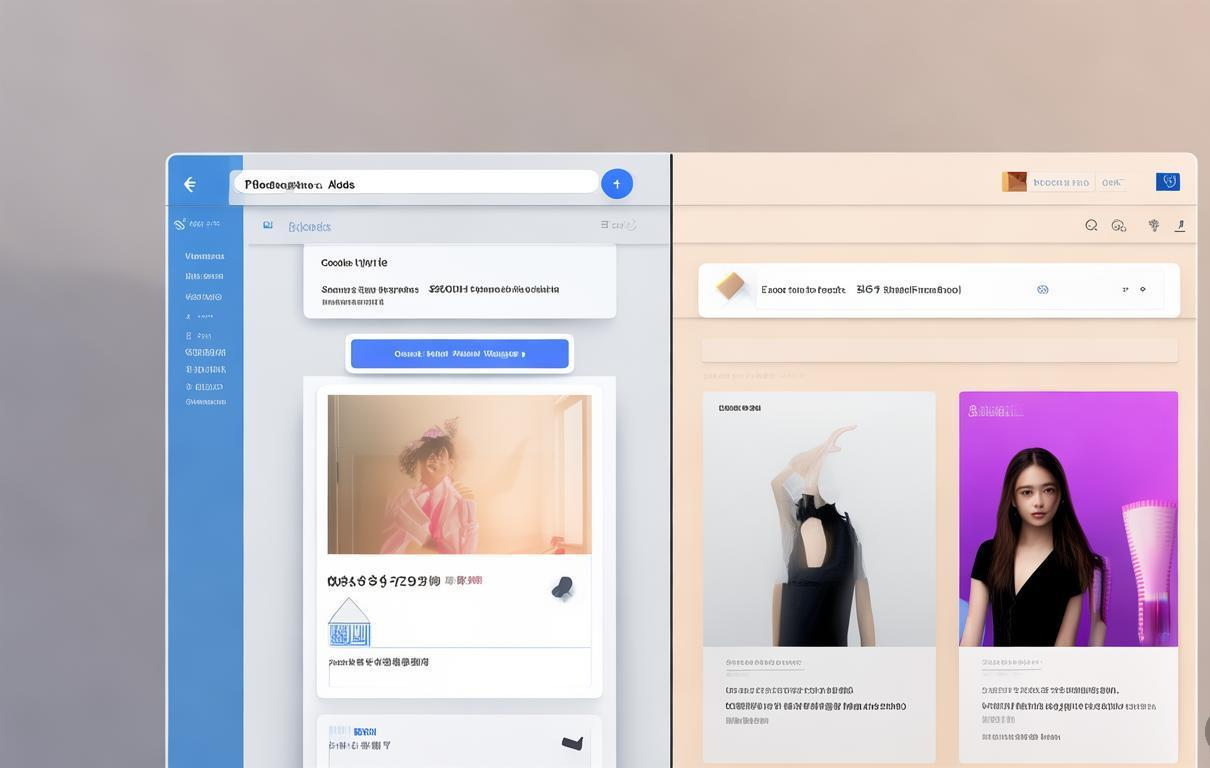
Task: Click the lightbulb-like icon in the right toolbar
Action: click(1154, 226)
